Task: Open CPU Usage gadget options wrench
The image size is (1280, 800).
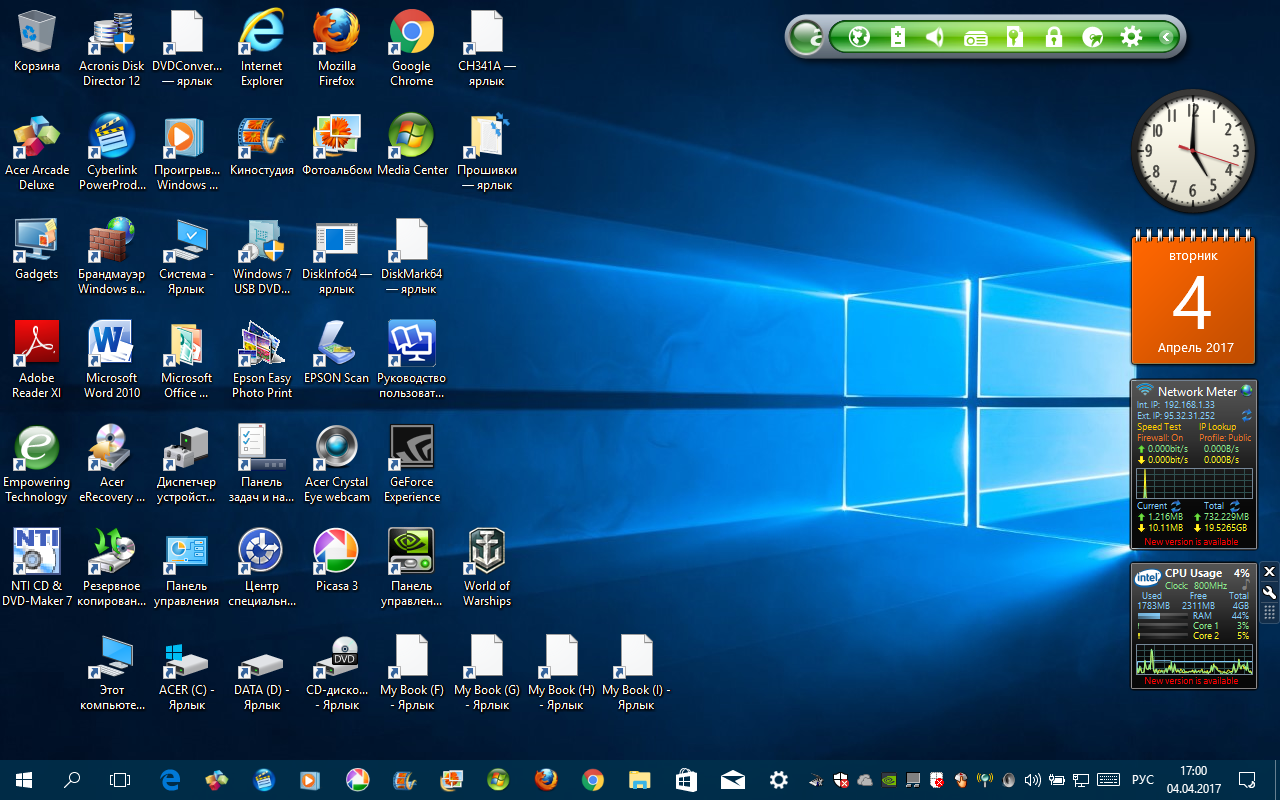Action: click(1270, 592)
